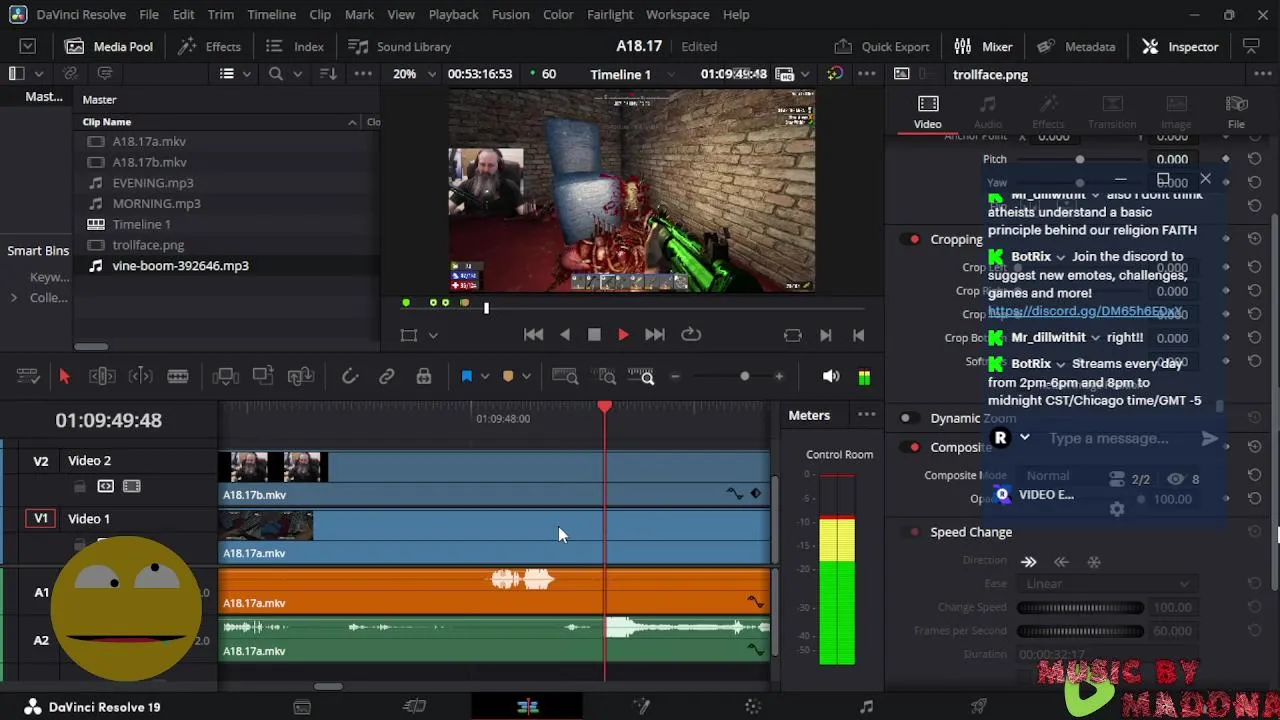Screen dimensions: 1280x720
Task: Open the marker color dropdown arrow
Action: 526,377
